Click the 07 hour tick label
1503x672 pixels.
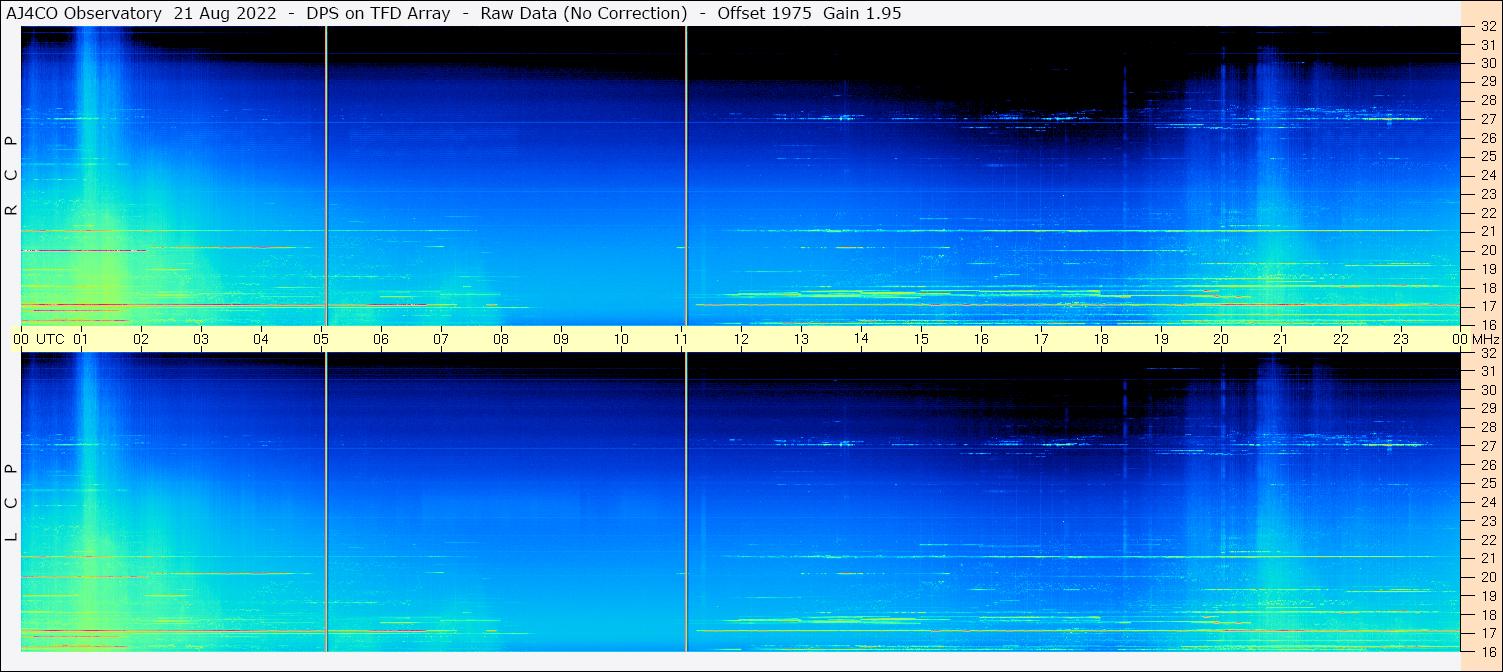(441, 339)
